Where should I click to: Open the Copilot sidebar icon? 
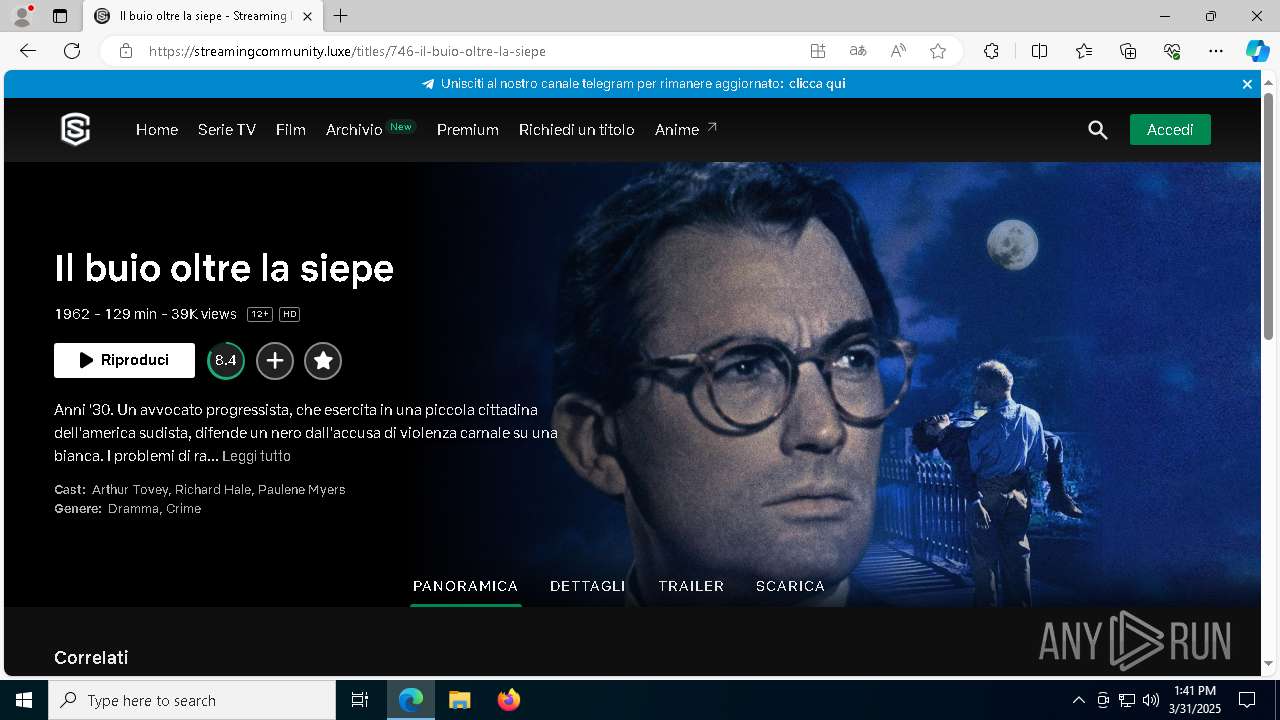click(1257, 51)
